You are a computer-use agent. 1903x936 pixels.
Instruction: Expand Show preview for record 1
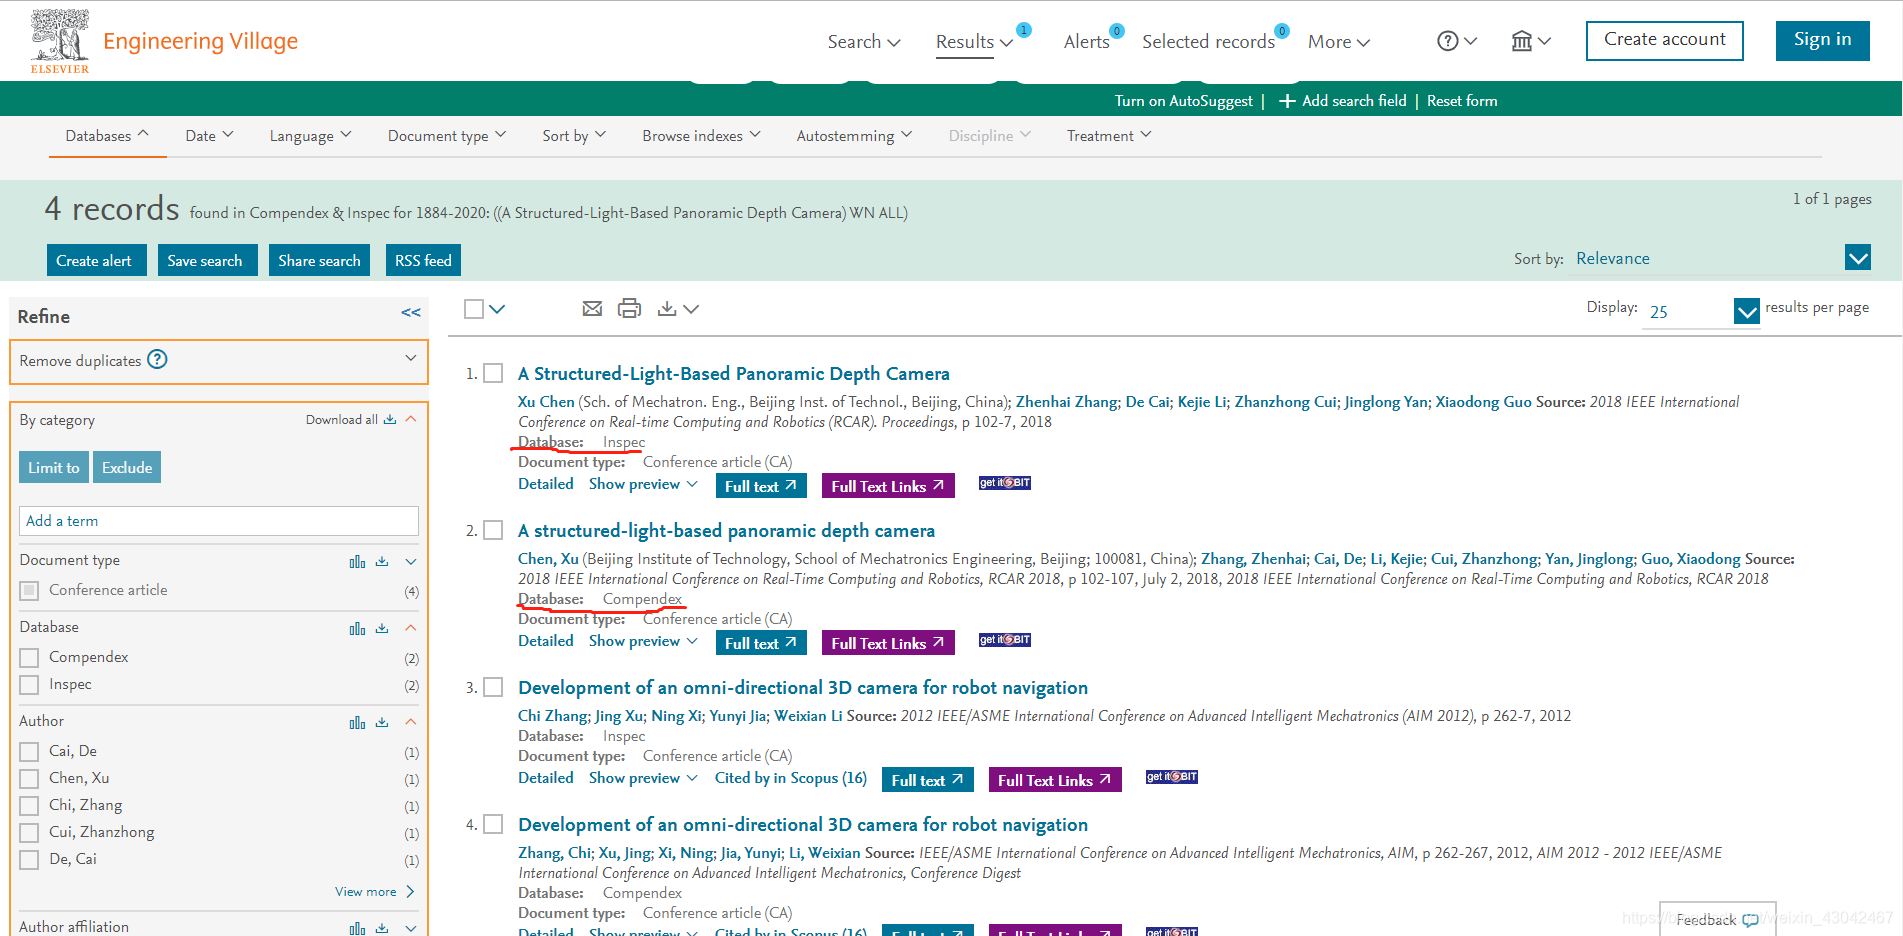point(643,484)
